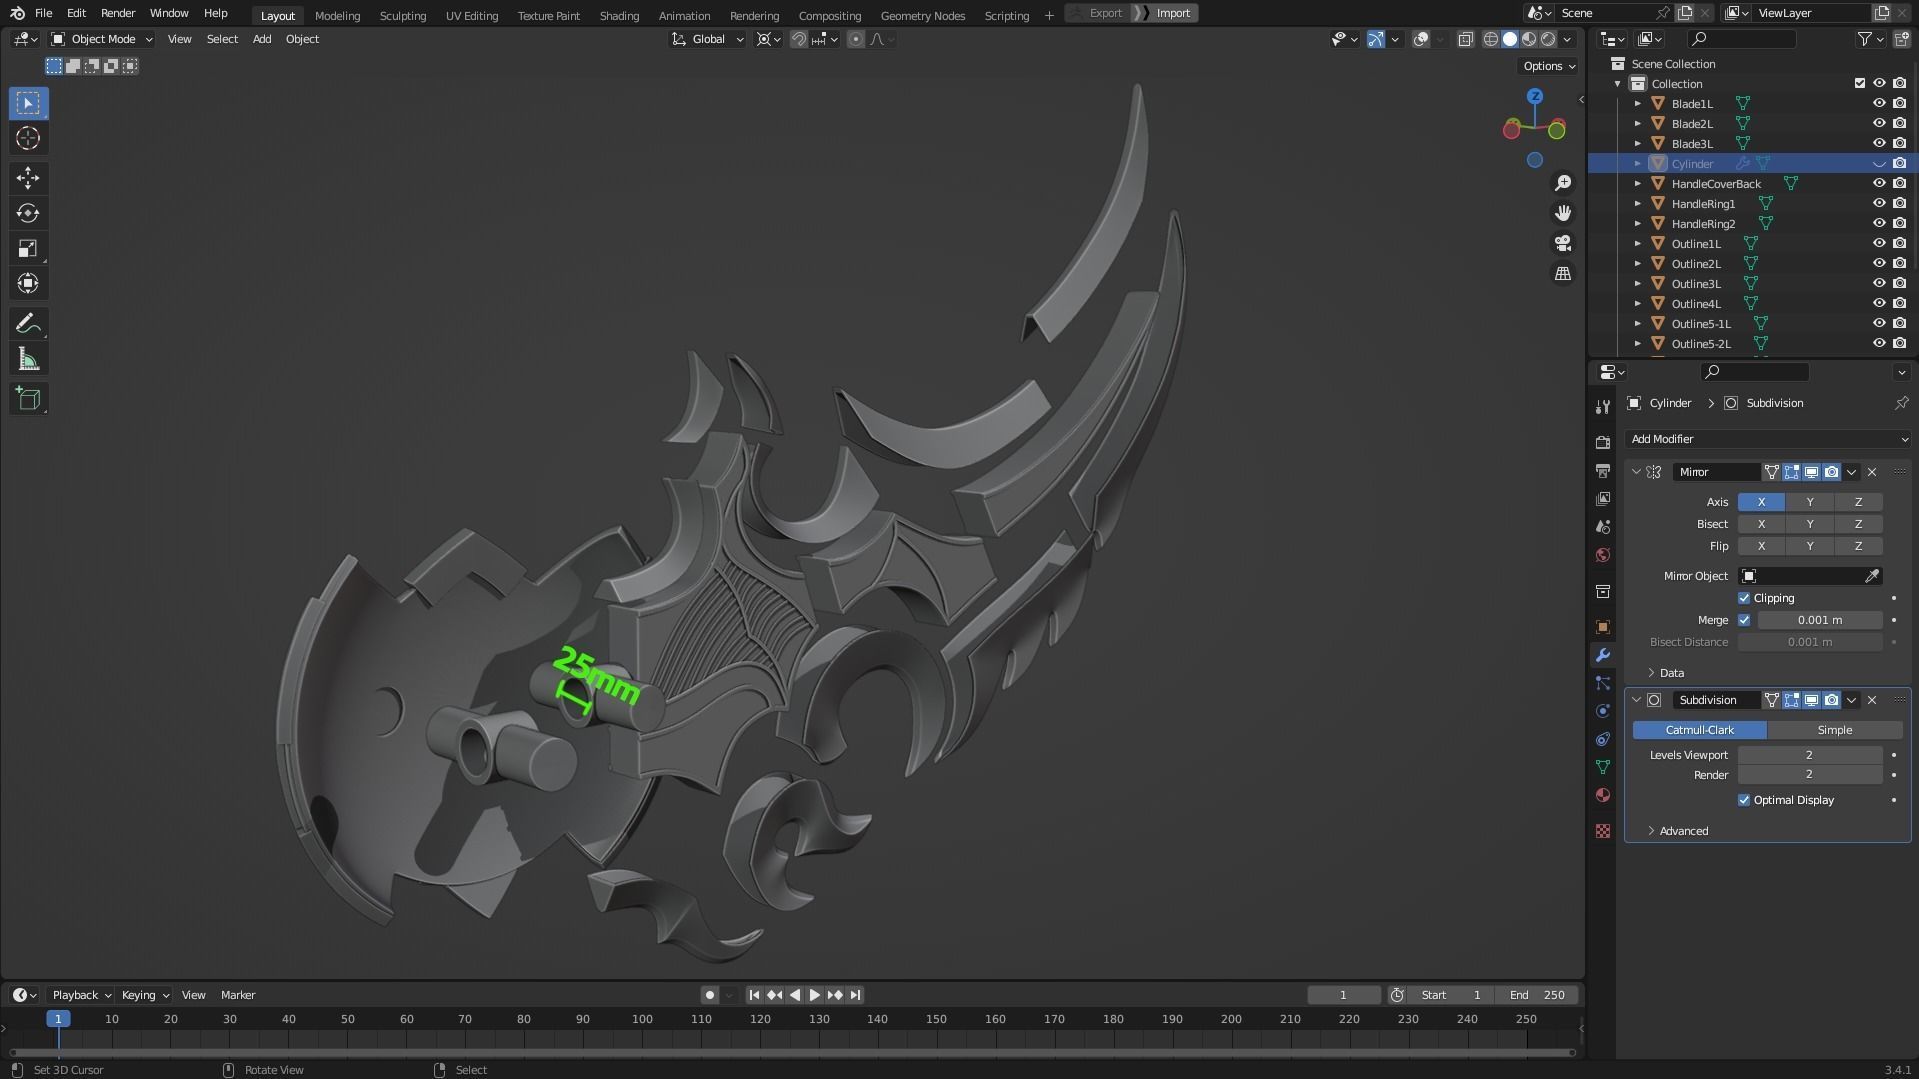Image resolution: width=1919 pixels, height=1079 pixels.
Task: Toggle the camera view icon
Action: click(x=1562, y=243)
